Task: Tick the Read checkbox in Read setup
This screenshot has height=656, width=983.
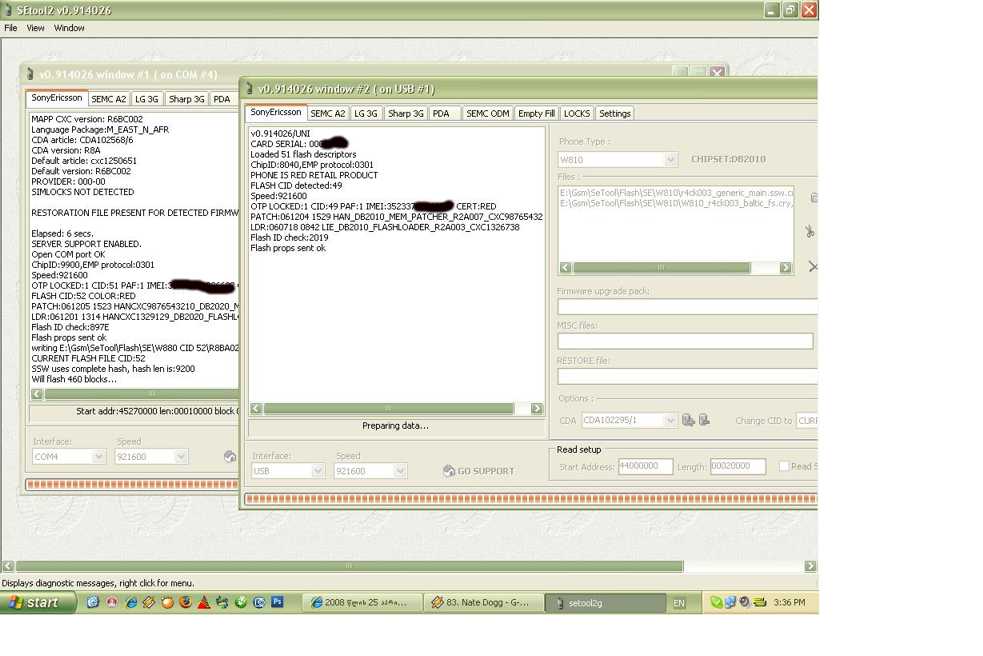Action: [784, 466]
